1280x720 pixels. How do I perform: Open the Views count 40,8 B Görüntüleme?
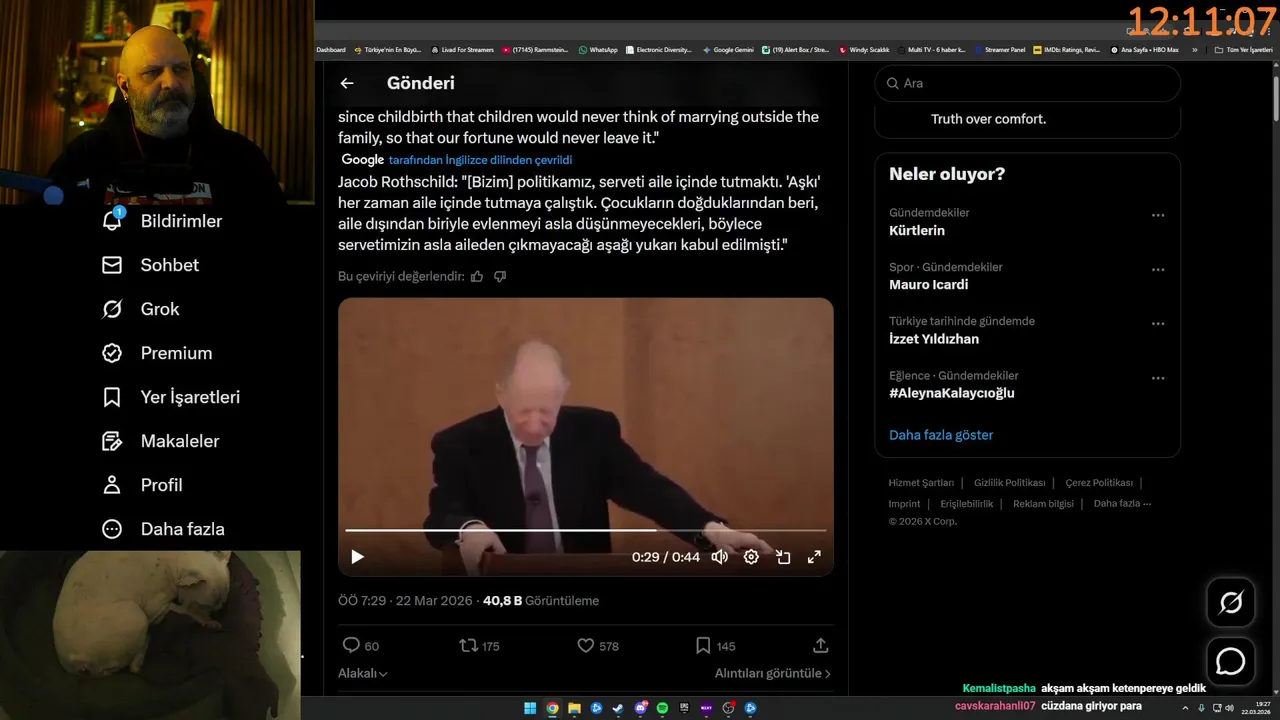pos(541,601)
